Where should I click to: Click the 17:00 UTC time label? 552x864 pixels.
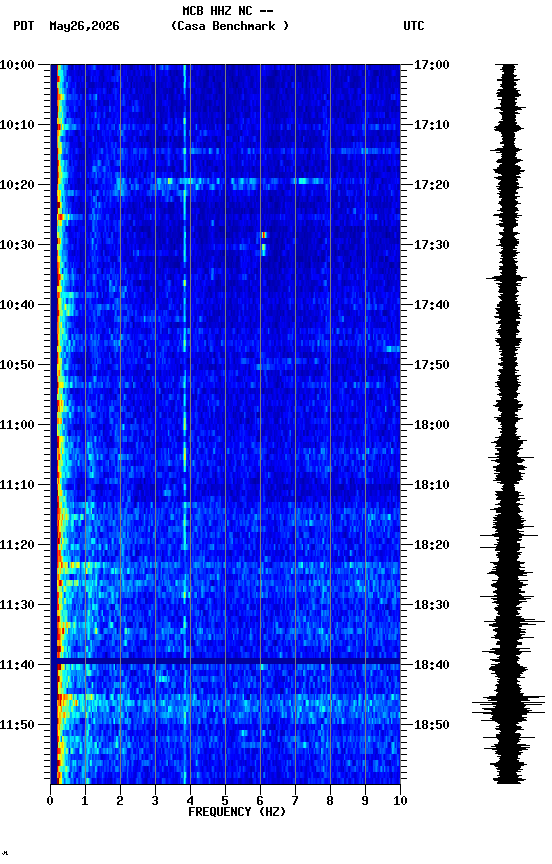coord(432,65)
